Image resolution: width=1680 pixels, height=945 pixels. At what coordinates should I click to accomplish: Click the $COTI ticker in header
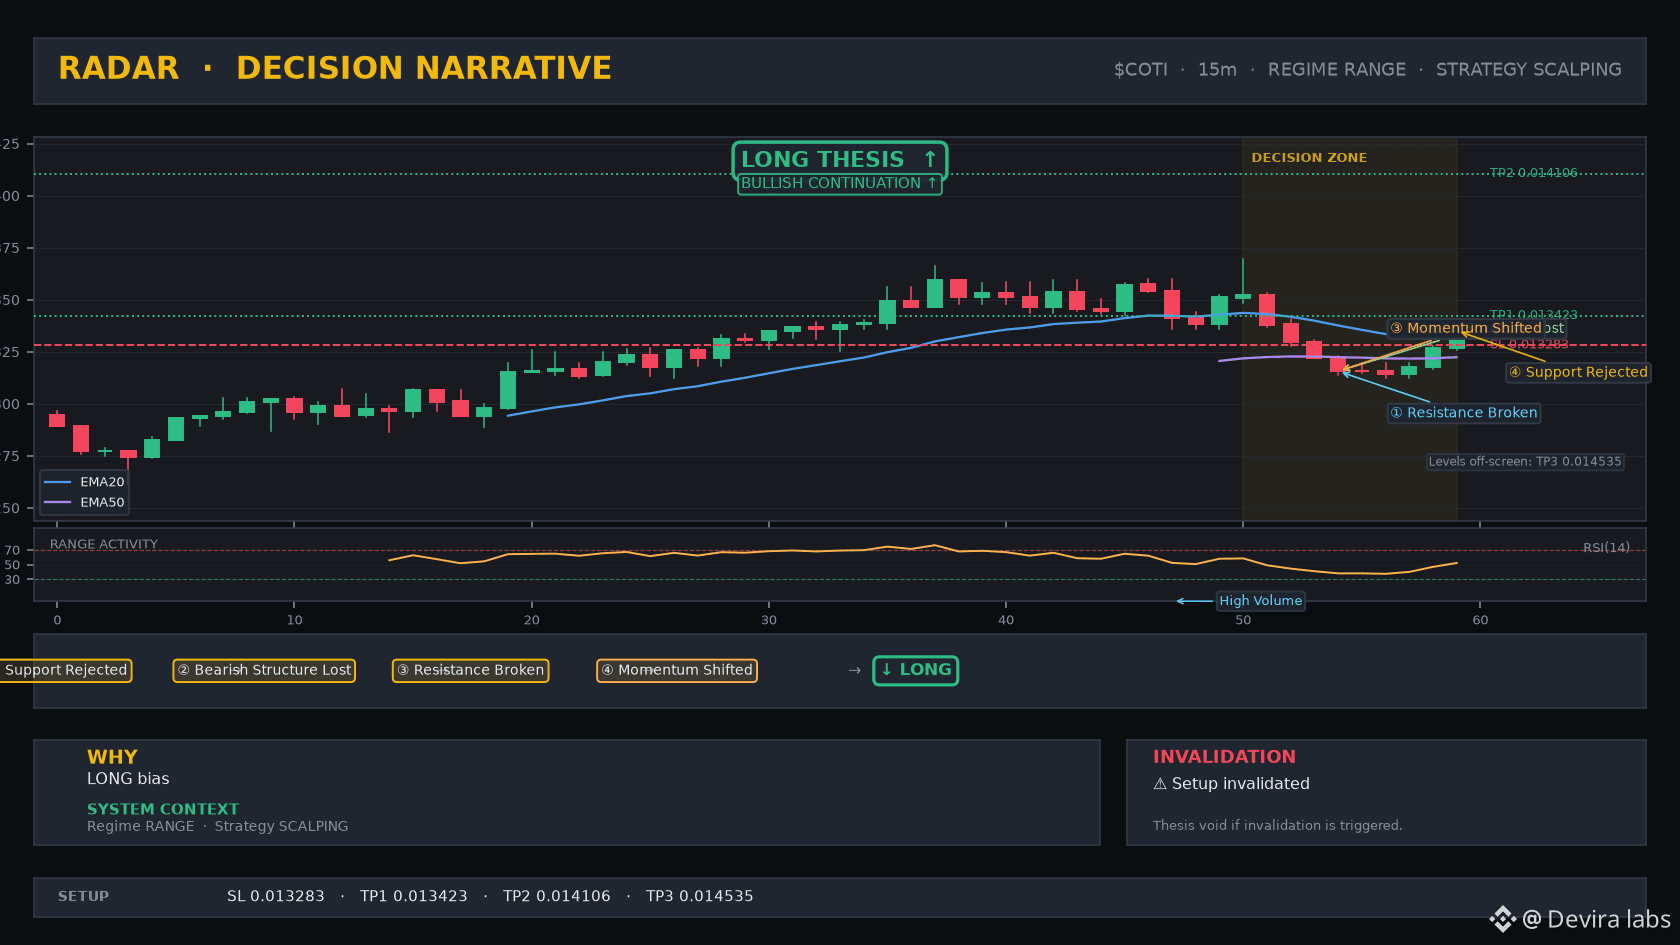pos(1141,70)
